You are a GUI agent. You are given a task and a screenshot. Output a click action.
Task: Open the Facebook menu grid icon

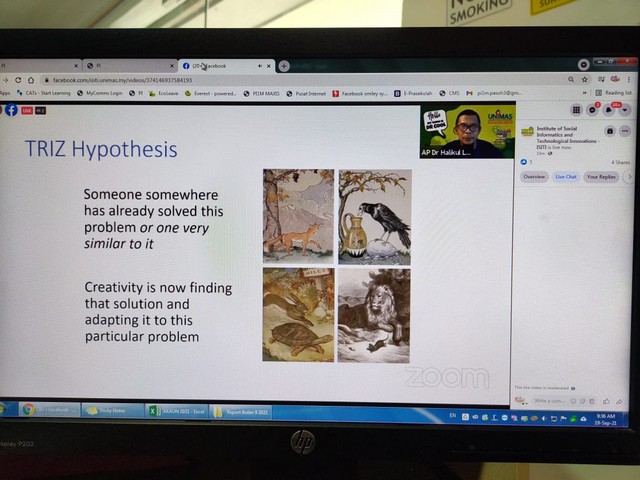(x=576, y=110)
